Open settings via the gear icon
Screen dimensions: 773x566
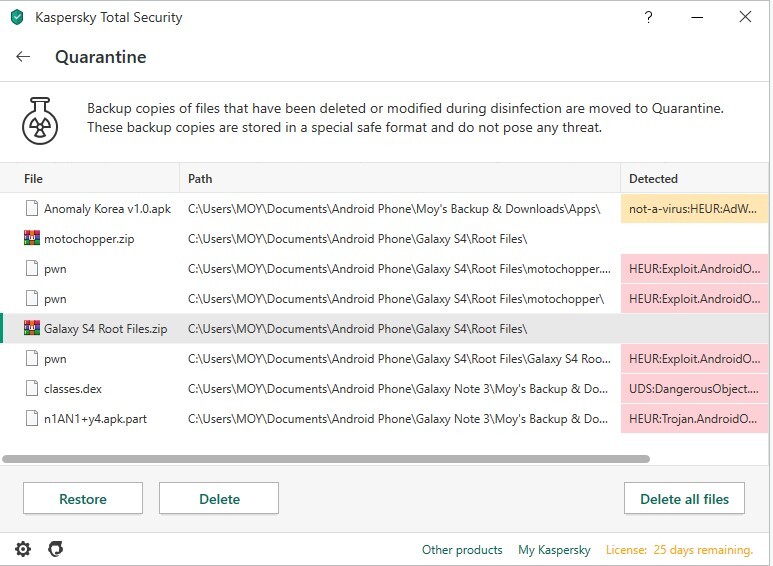(23, 549)
